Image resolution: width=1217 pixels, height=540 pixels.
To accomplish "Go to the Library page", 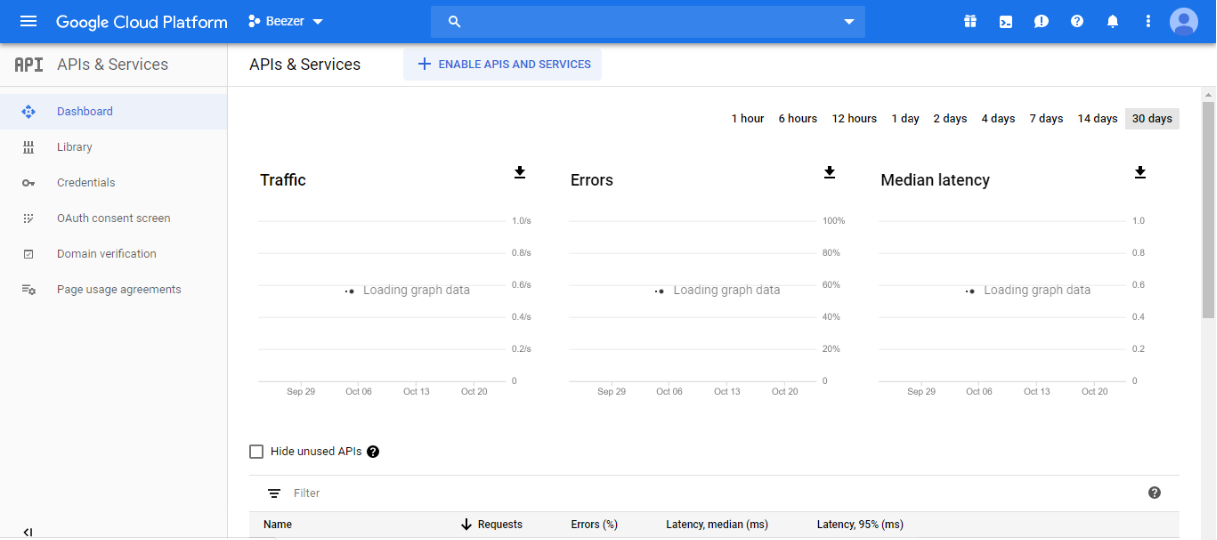I will (x=74, y=147).
